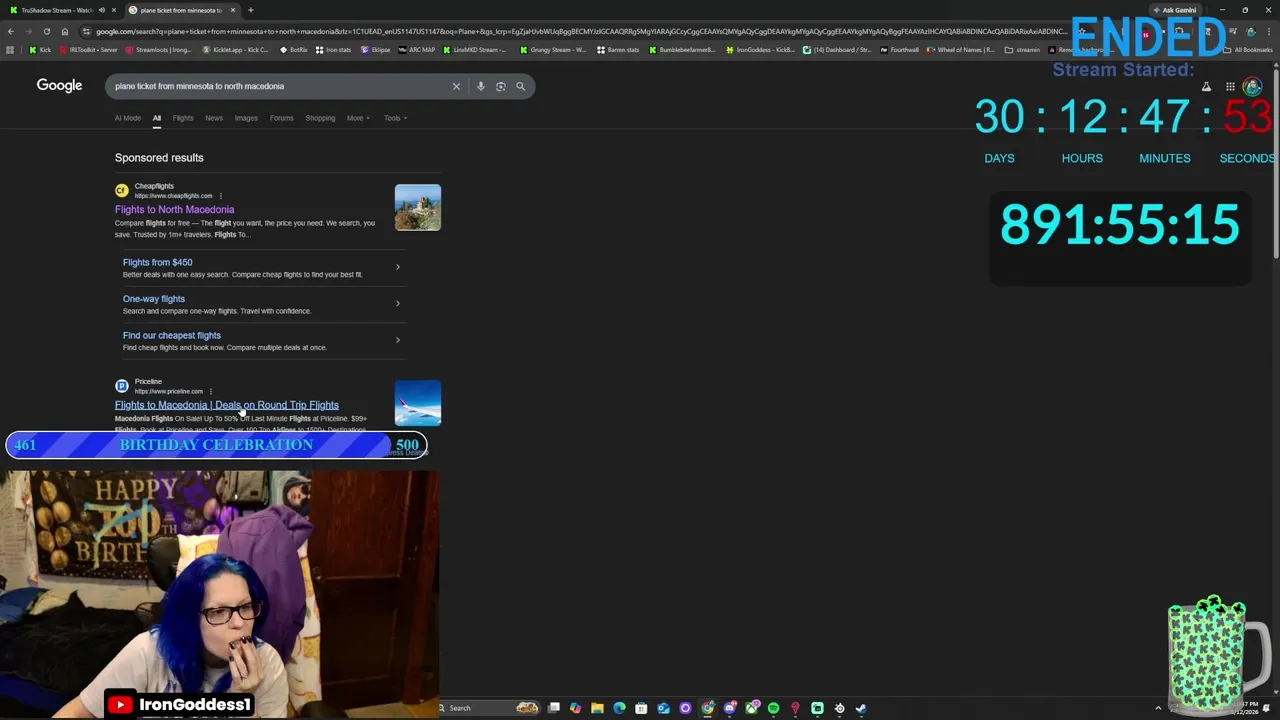
Task: Open the Ask Gemini button
Action: 1174,10
